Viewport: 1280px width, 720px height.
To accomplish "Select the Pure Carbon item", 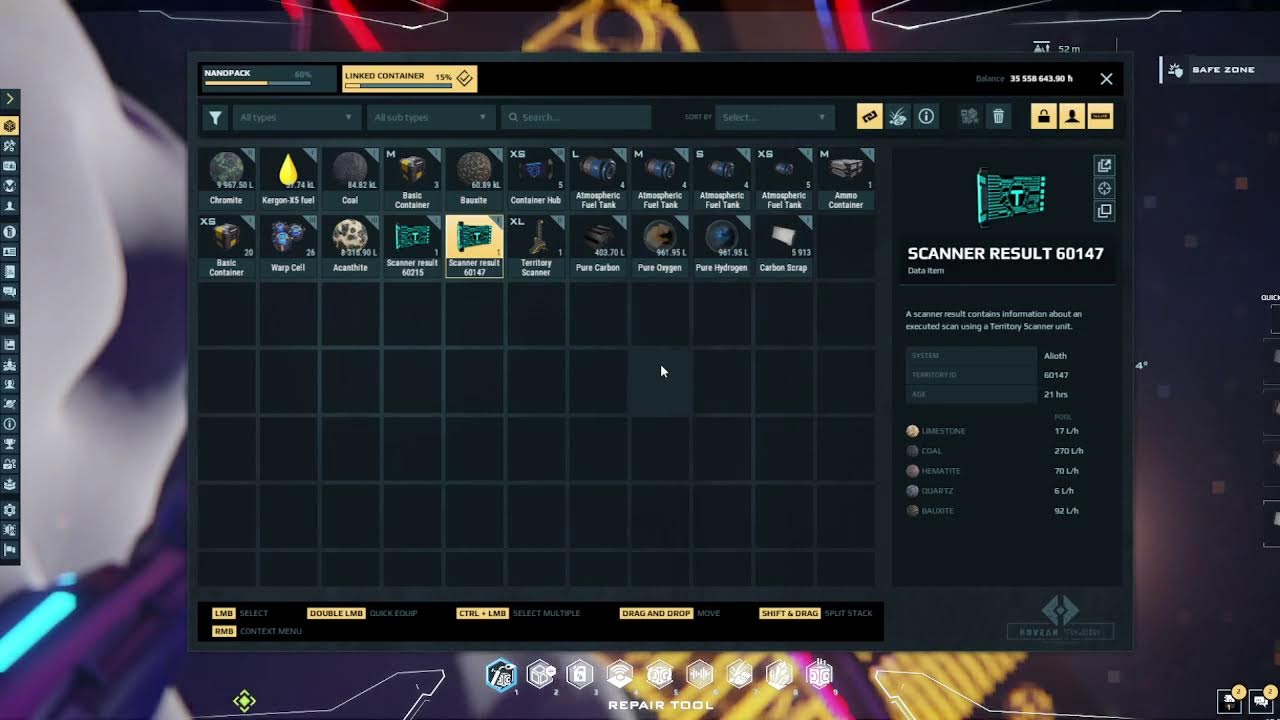I will click(x=598, y=246).
